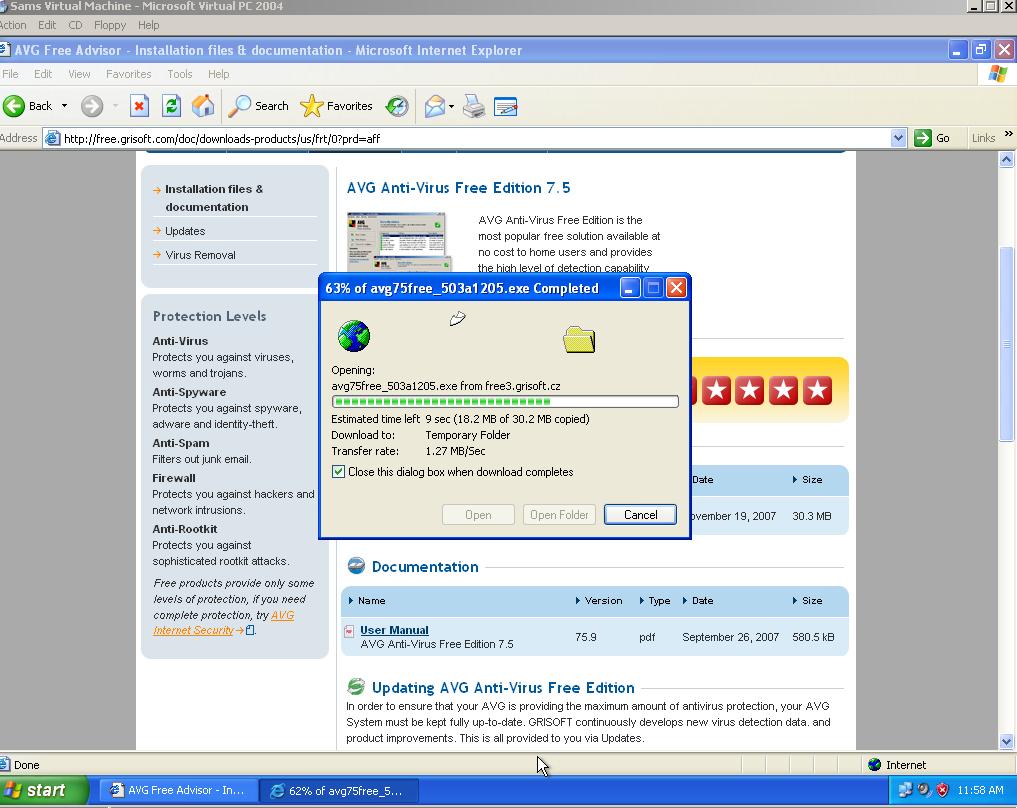Click the Documentation section icon
The image size is (1017, 808).
(x=356, y=566)
